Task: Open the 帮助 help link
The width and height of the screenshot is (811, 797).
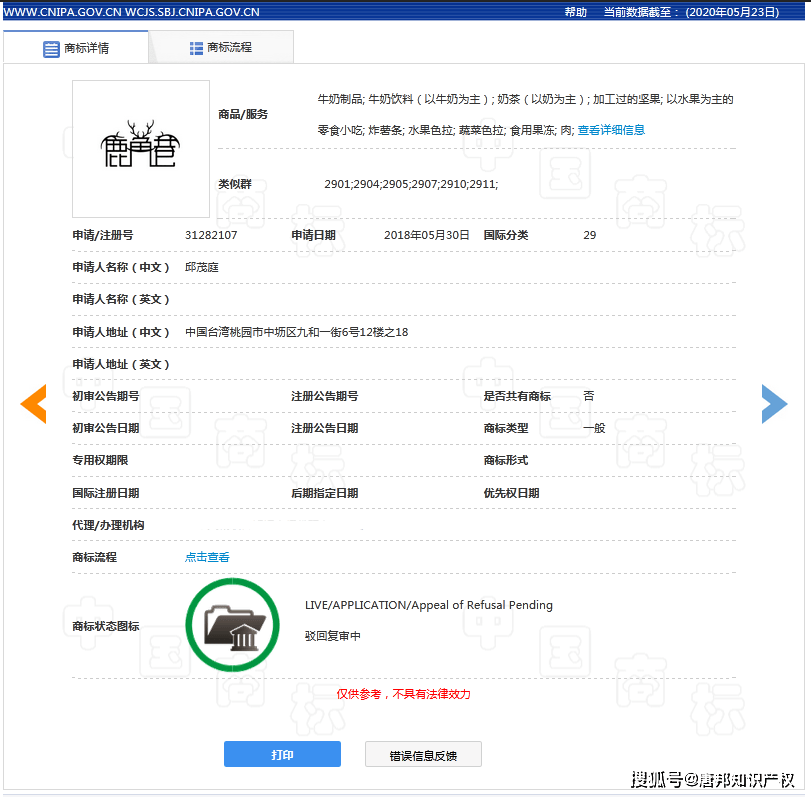Action: (575, 12)
